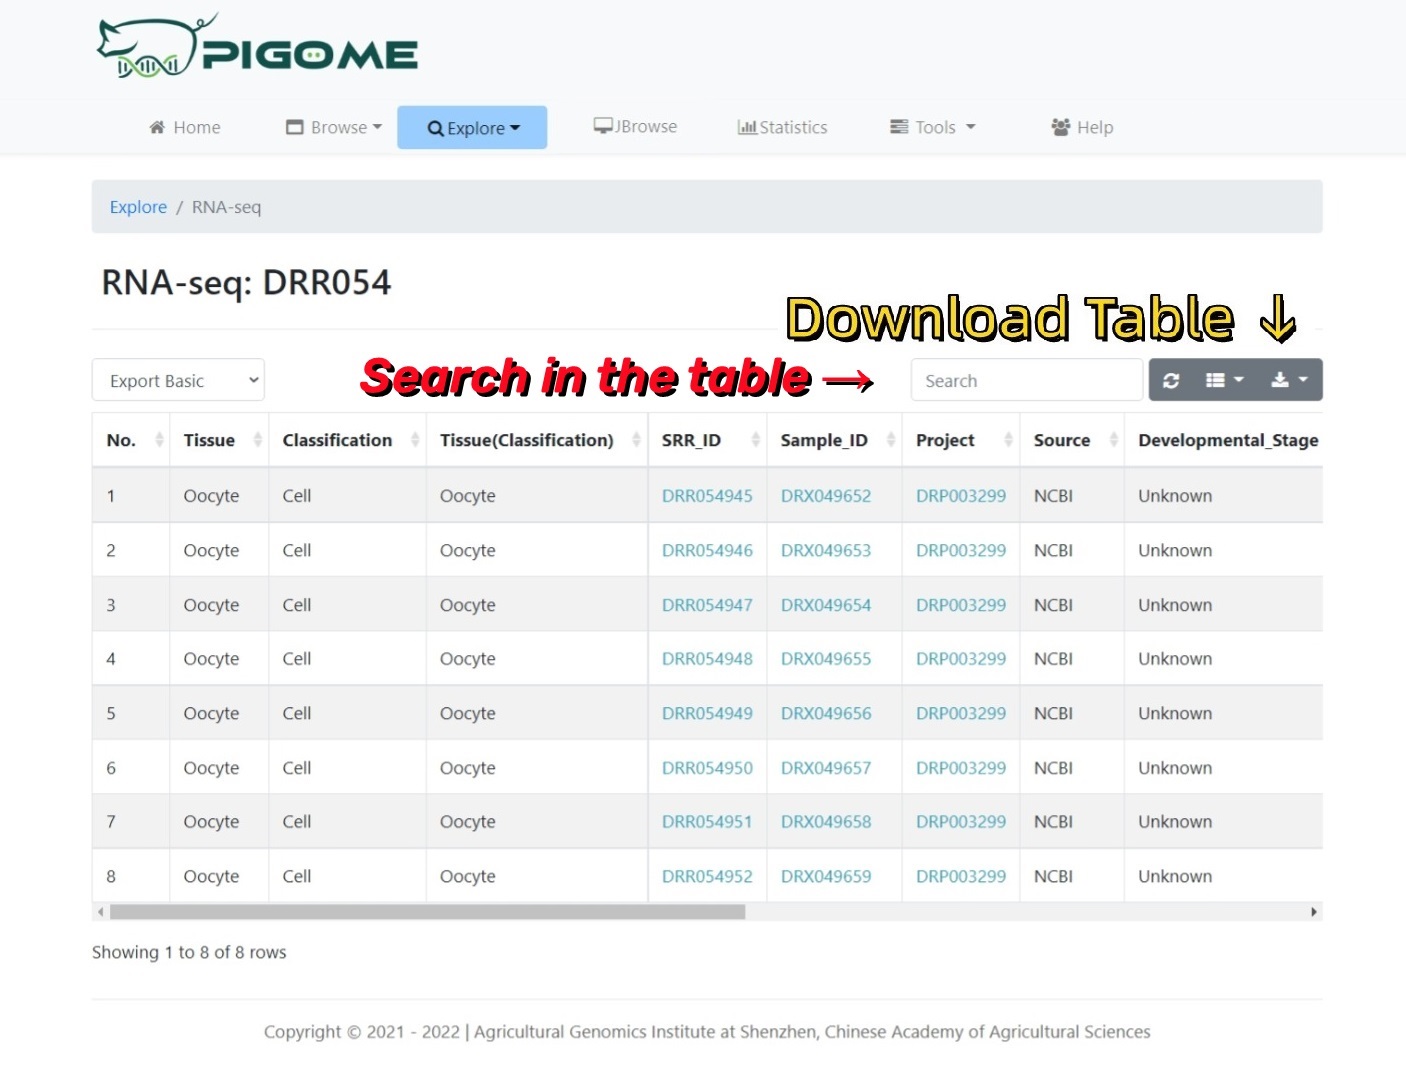Screen dimensions: 1406x1065
Task: Expand the Tools menu
Action: click(932, 127)
